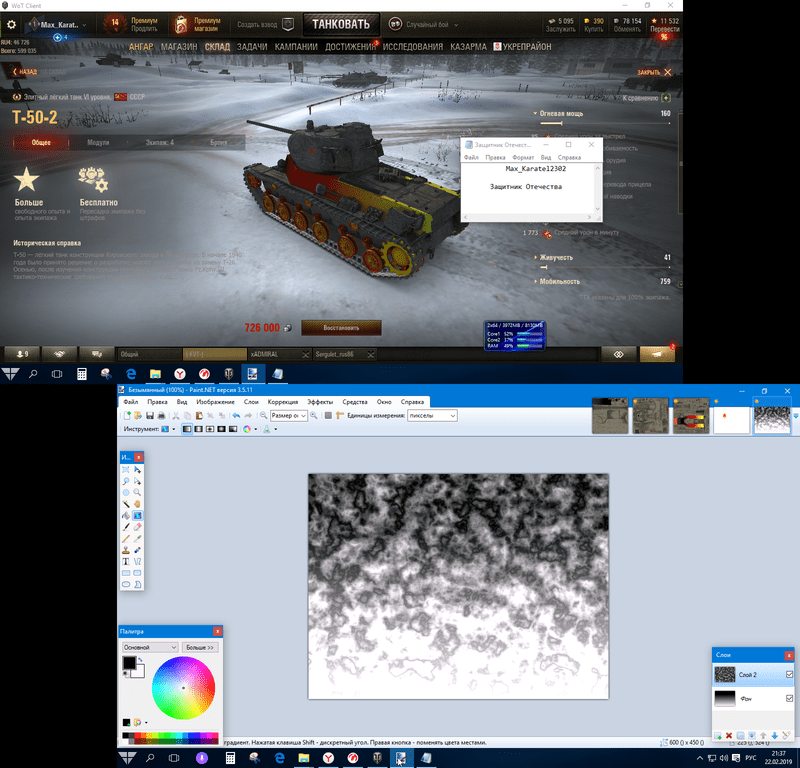Viewport: 800px width, 768px height.
Task: Open the Инструмент tool chooser dropdown
Action: (x=168, y=429)
